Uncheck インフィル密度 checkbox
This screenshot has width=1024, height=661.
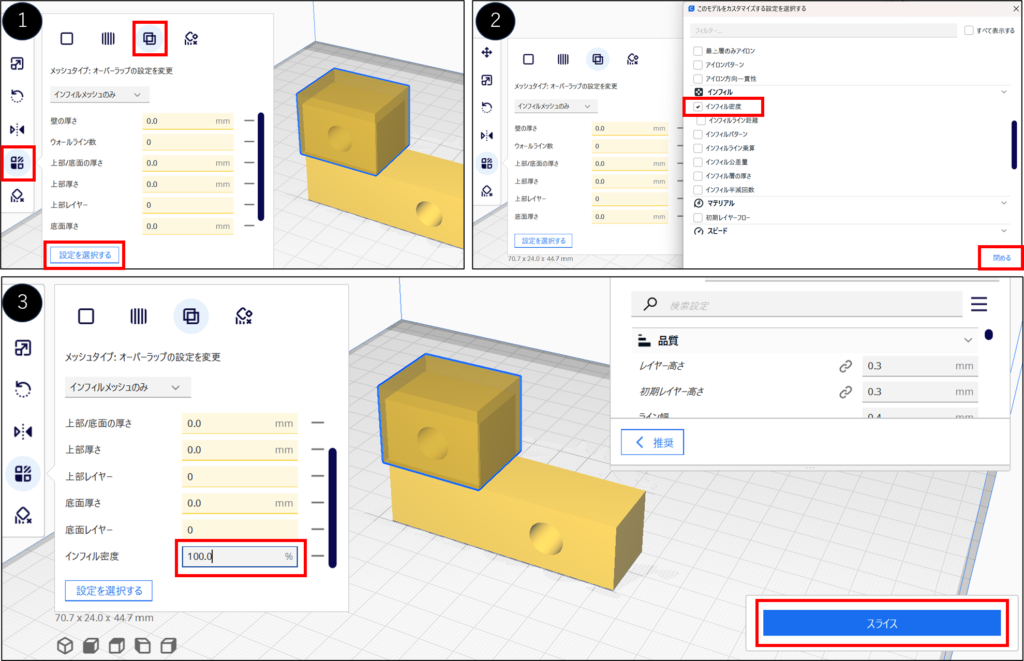[698, 106]
